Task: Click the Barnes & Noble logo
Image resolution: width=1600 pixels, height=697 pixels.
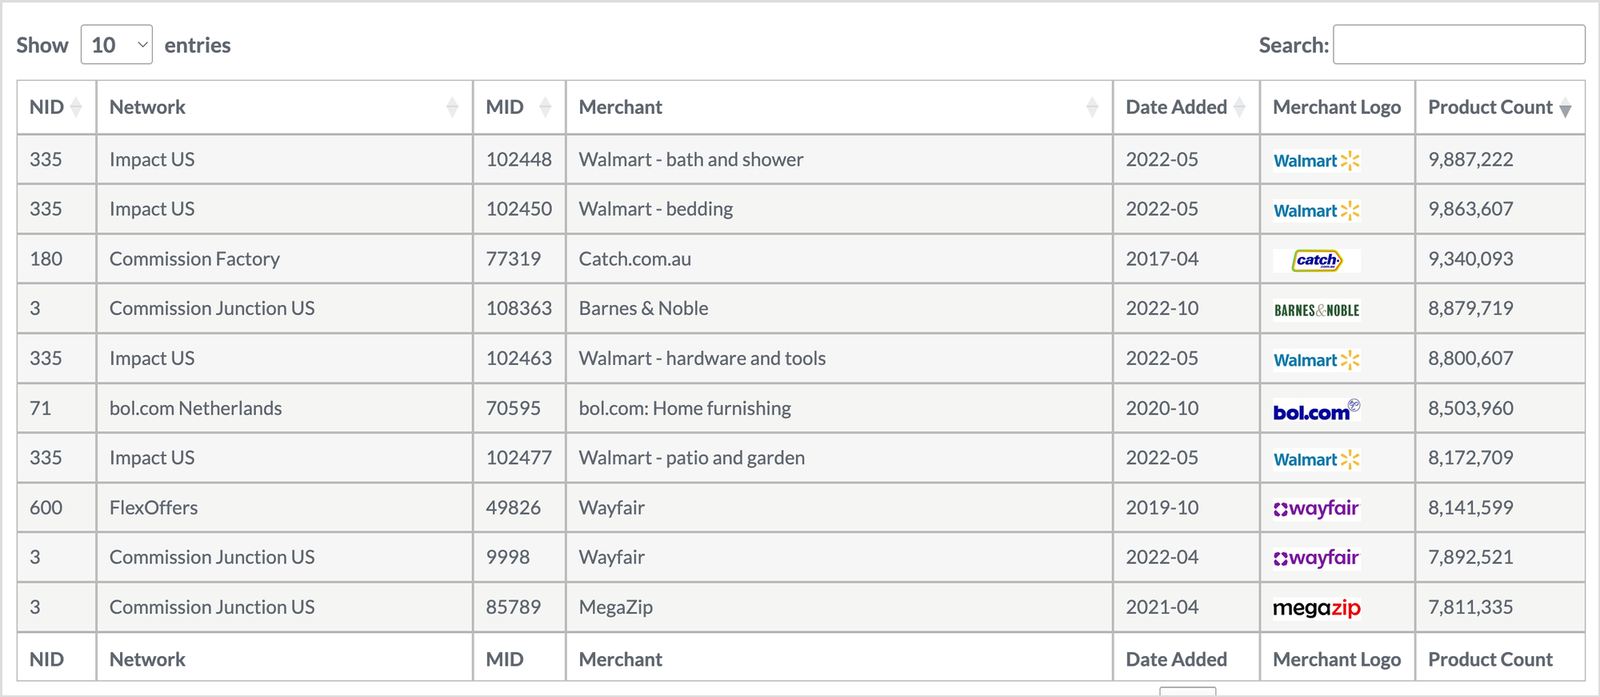Action: click(x=1316, y=310)
